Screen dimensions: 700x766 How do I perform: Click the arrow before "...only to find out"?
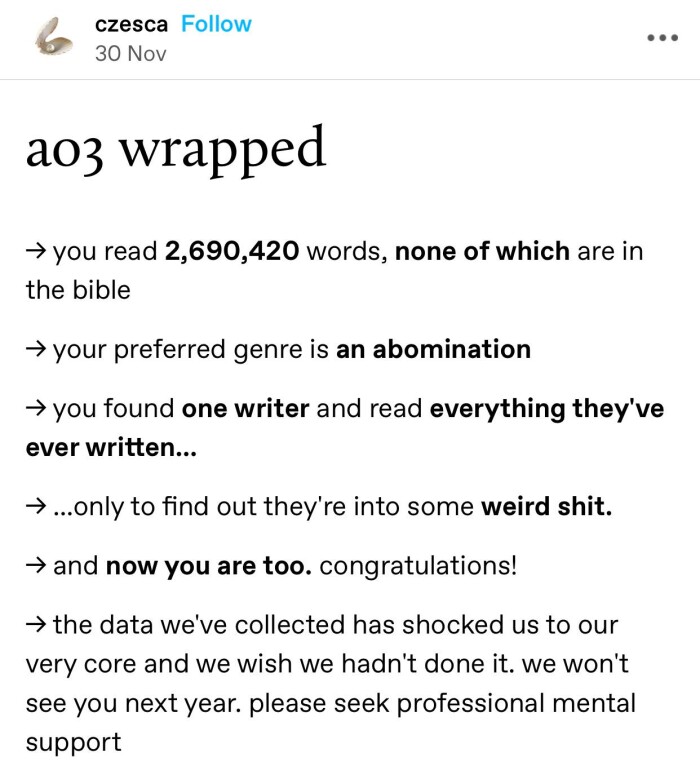click(37, 507)
